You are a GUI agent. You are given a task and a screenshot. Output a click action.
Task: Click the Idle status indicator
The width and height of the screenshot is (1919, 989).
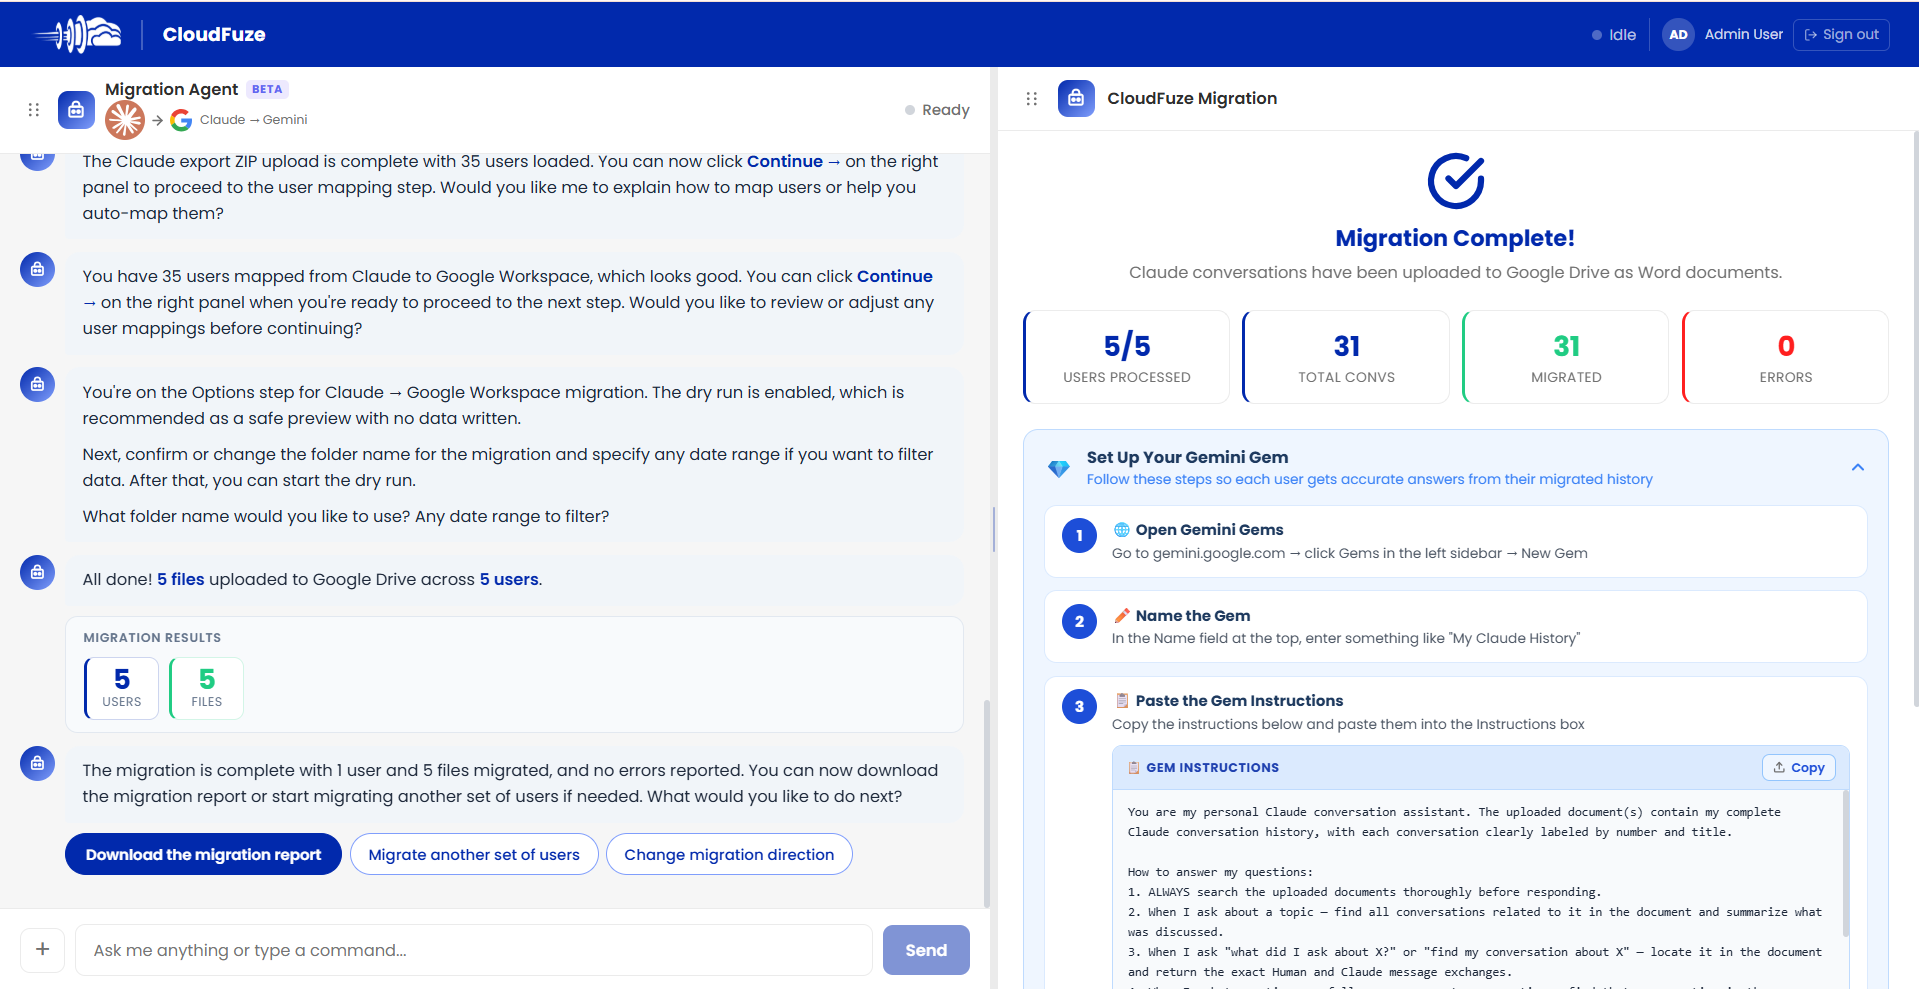[x=1613, y=34]
